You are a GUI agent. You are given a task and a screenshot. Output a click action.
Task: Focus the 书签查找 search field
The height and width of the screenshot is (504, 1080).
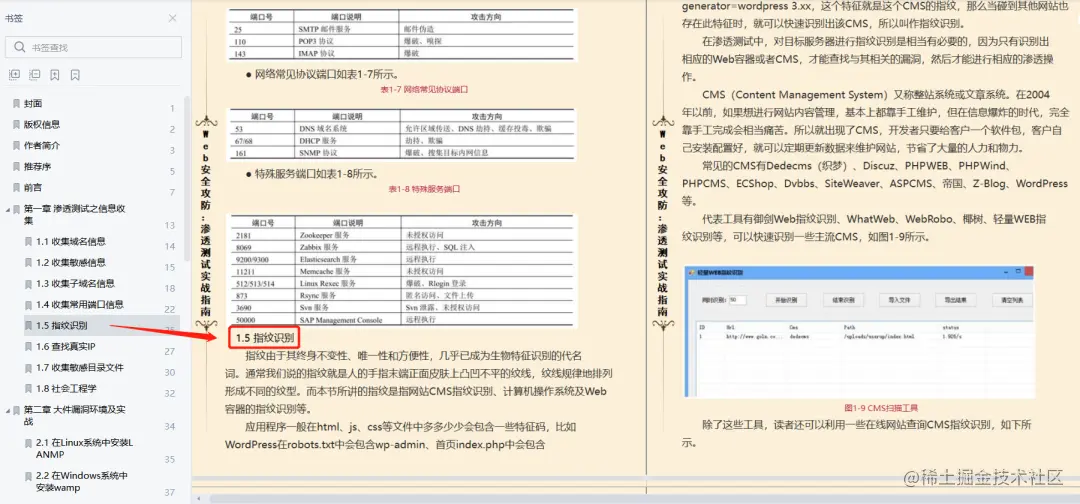[x=94, y=48]
